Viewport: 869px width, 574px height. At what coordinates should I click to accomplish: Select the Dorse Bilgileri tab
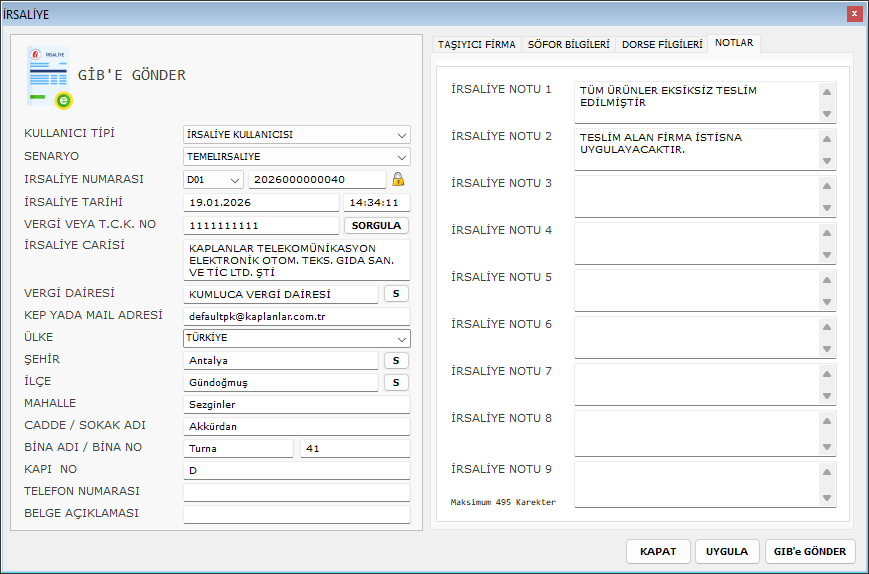pyautogui.click(x=661, y=44)
